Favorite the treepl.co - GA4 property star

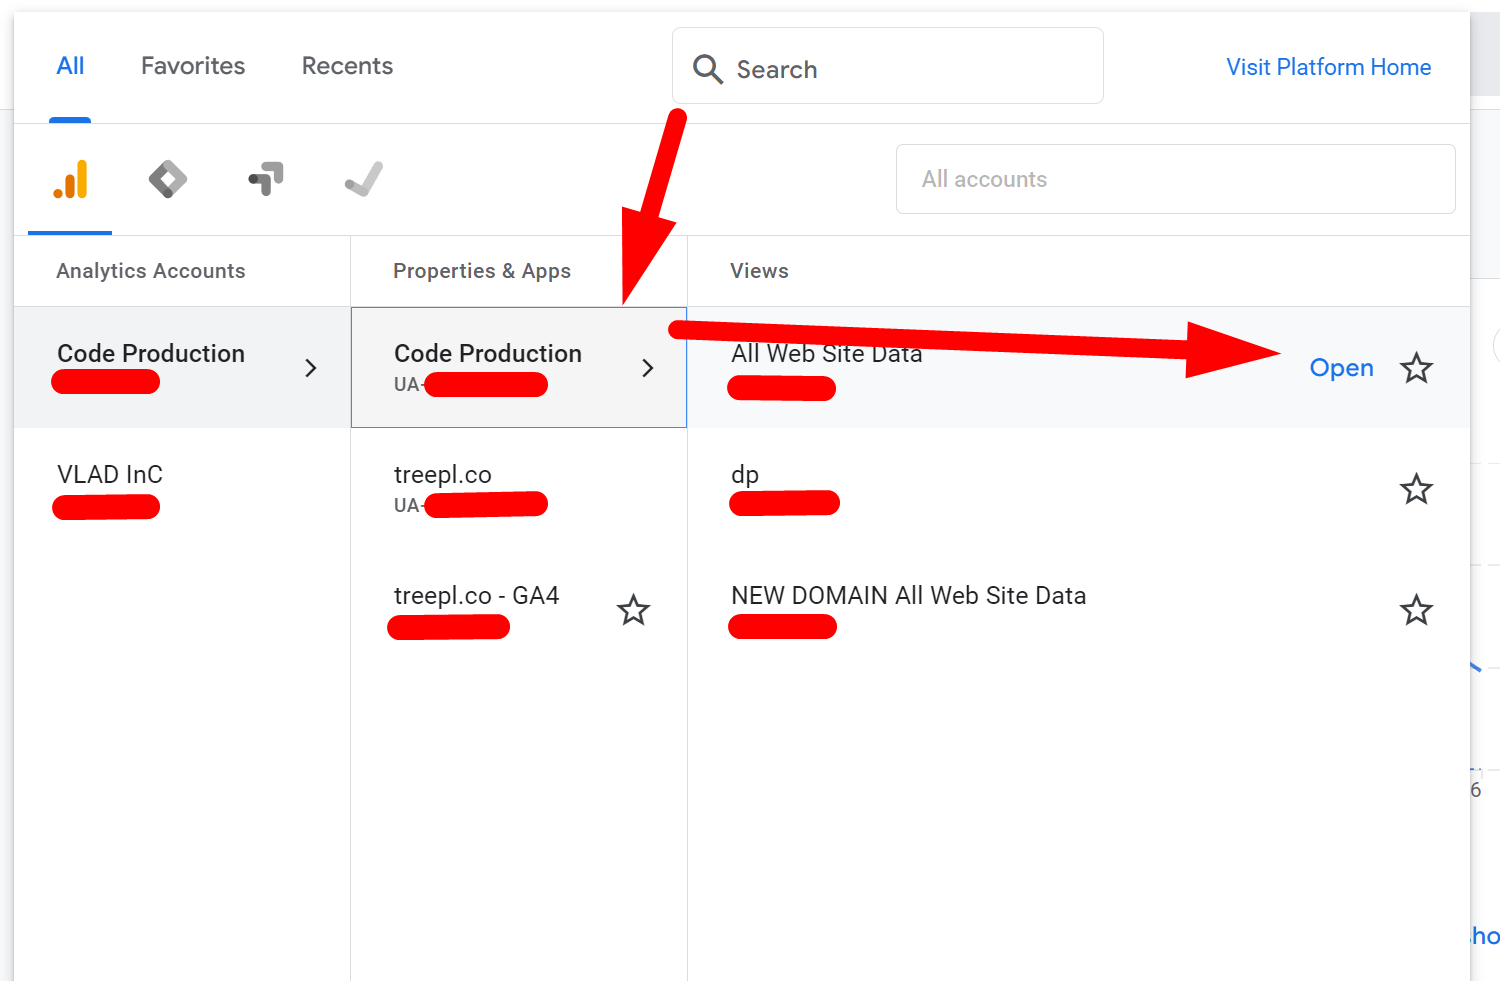click(x=633, y=610)
